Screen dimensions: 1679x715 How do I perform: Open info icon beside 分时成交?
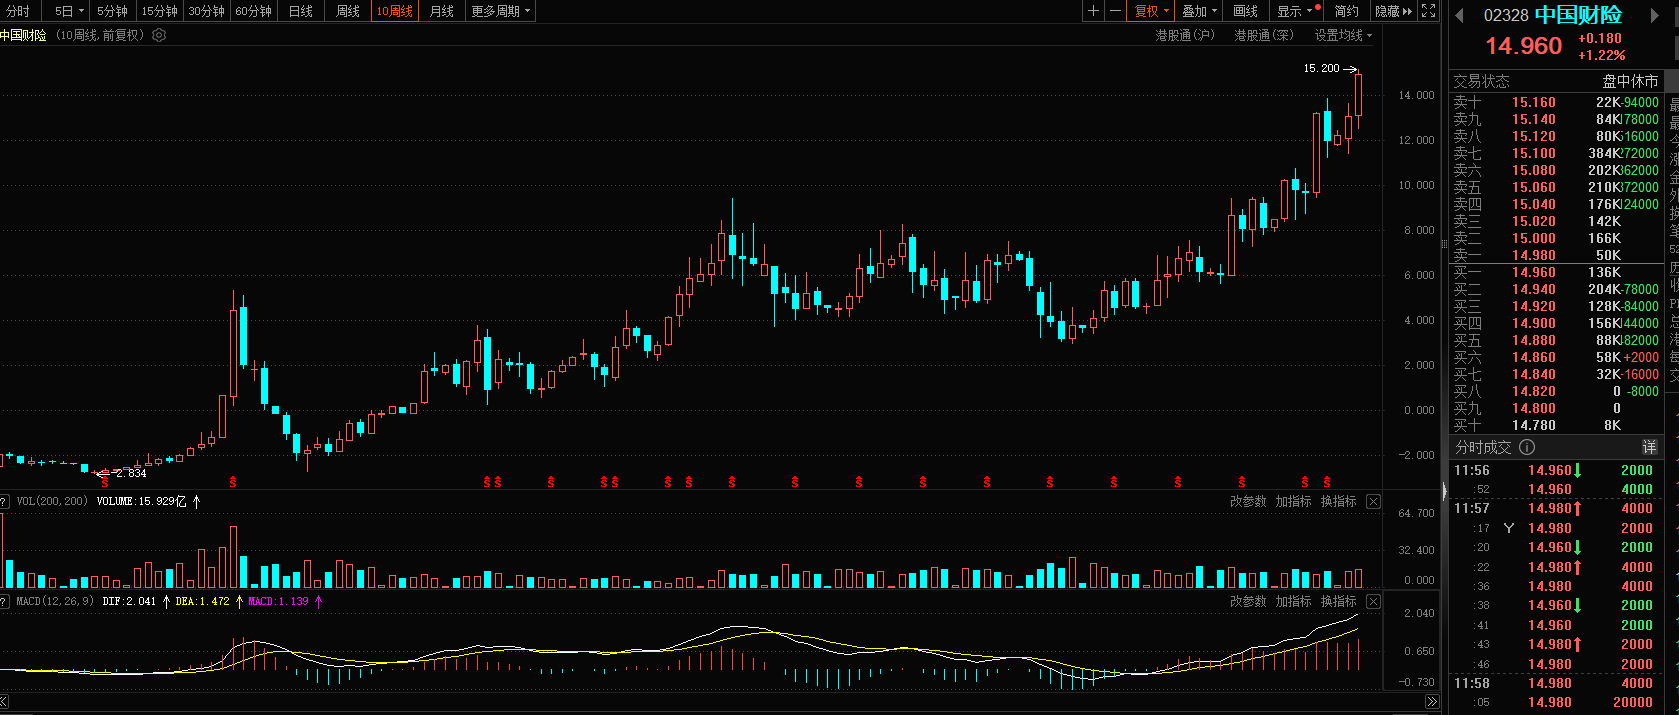[x=1527, y=447]
